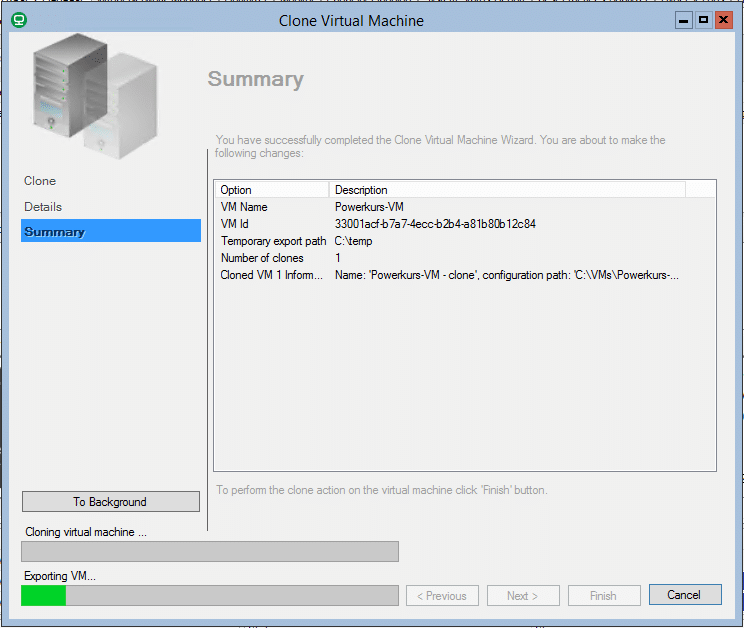The width and height of the screenshot is (744, 628).
Task: Close the Clone Virtual Machine window
Action: [x=724, y=20]
